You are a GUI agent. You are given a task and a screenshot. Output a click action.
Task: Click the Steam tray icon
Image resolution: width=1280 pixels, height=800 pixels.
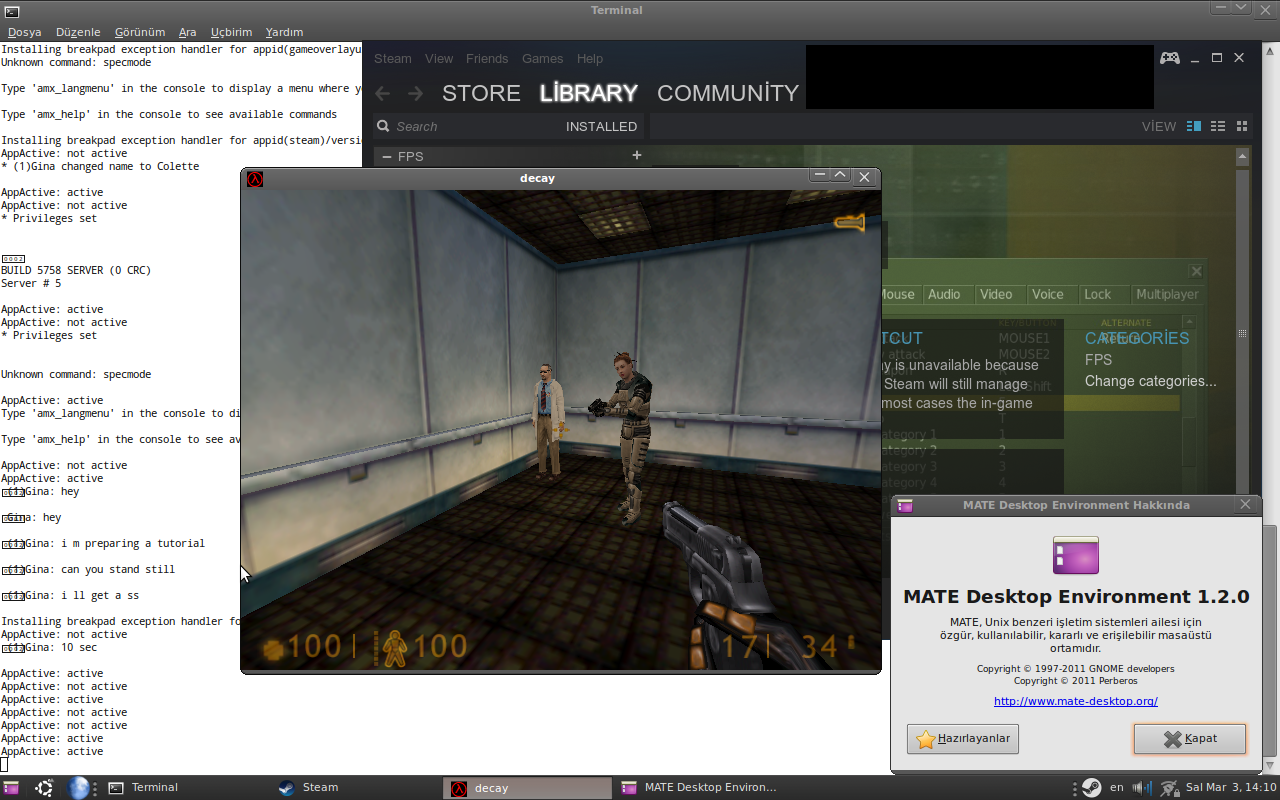click(x=1091, y=788)
